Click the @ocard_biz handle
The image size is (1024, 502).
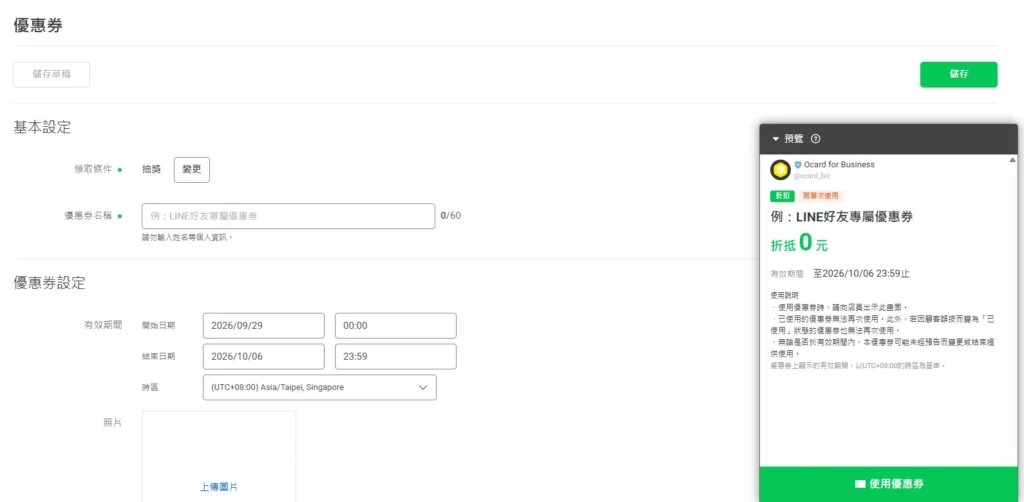click(813, 176)
